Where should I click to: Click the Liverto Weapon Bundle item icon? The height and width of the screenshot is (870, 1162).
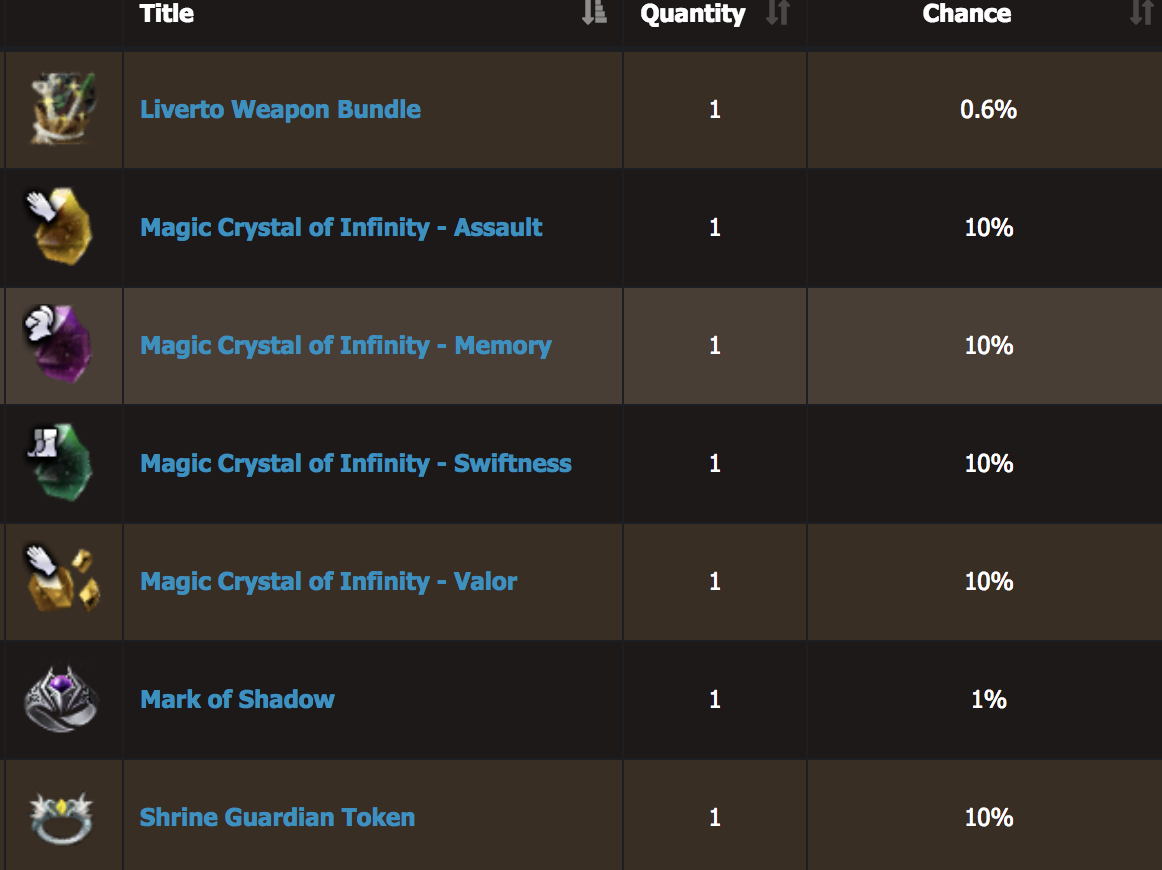coord(63,109)
